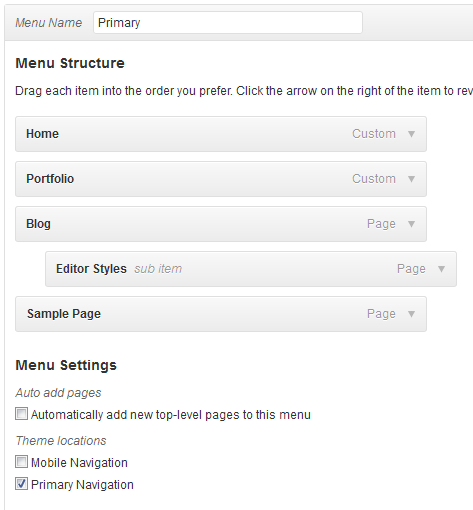Screen dimensions: 473x510
Task: Expand the Editor Styles sub item arrow
Action: 441,269
